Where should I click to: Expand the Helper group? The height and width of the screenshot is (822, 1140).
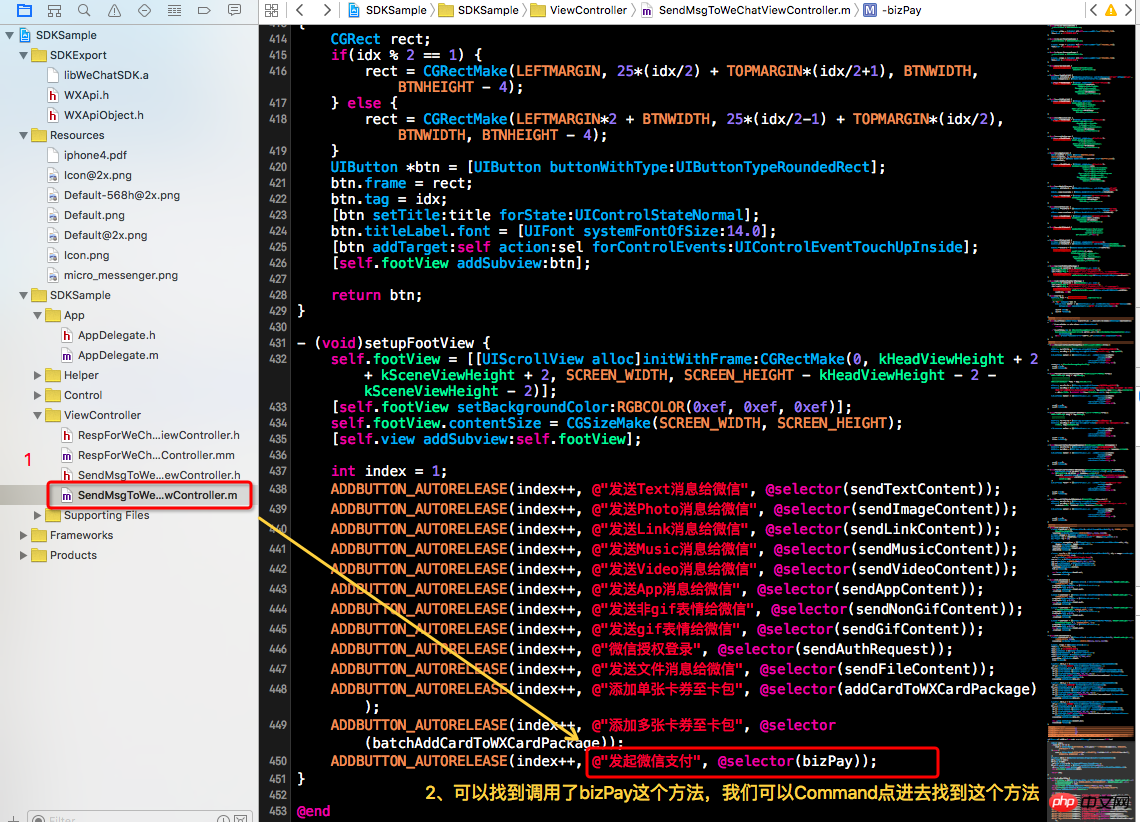(37, 375)
